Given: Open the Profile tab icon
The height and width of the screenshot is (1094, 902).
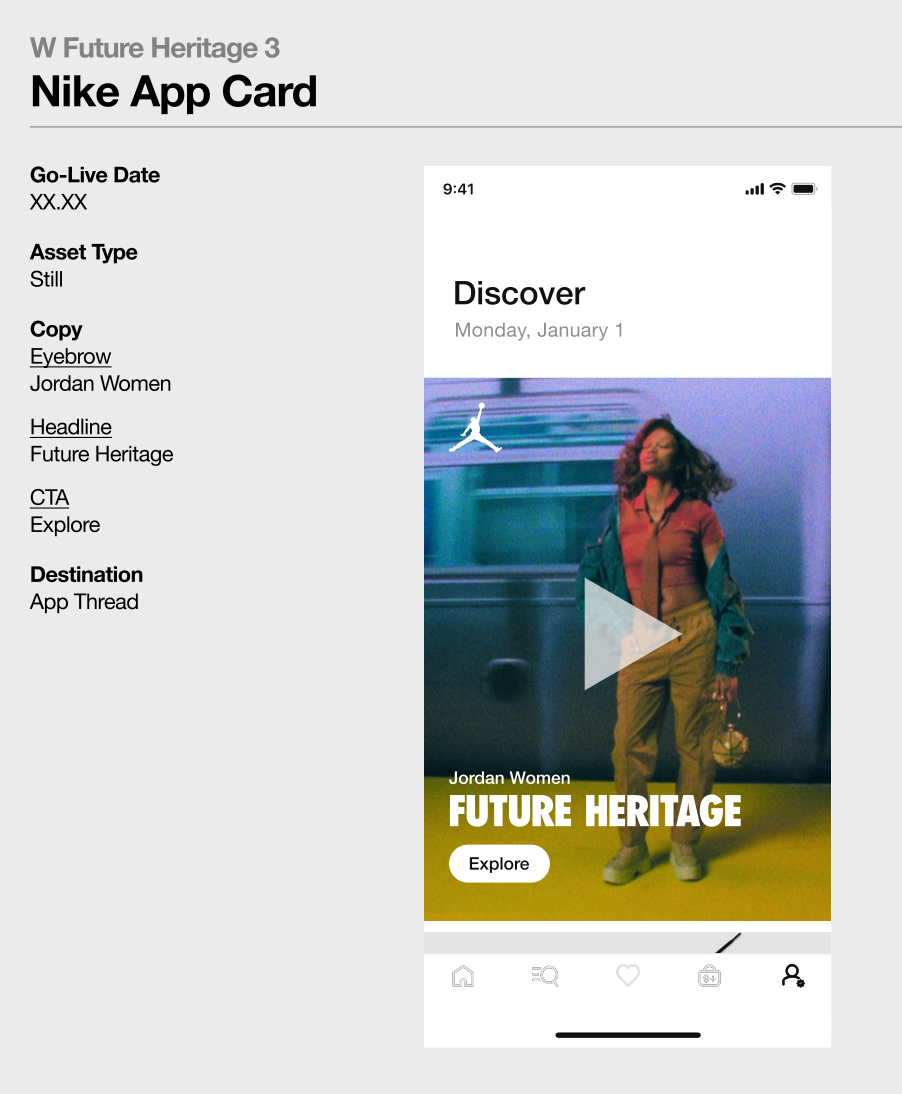Looking at the screenshot, I should (x=792, y=975).
